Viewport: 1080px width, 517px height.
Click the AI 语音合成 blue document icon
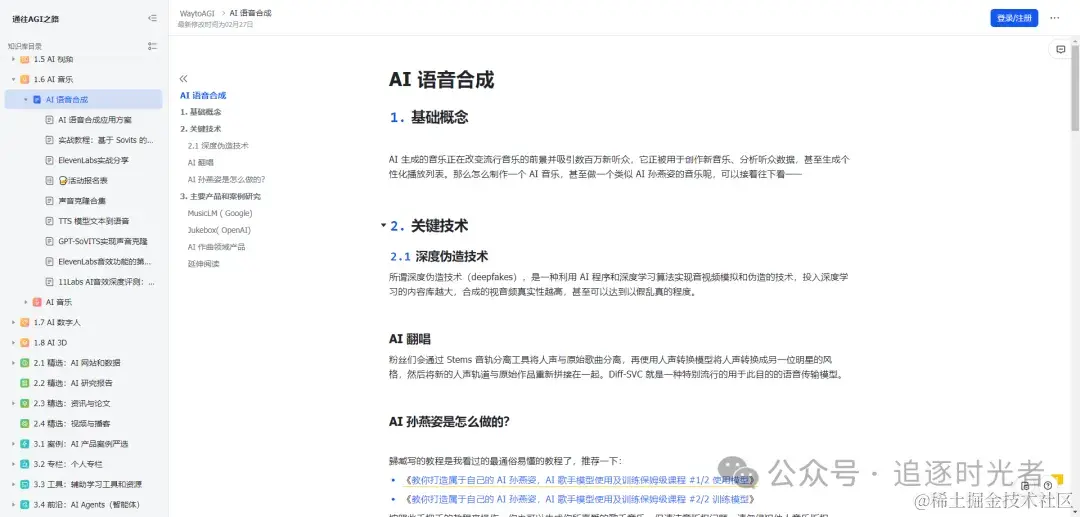pyautogui.click(x=37, y=100)
